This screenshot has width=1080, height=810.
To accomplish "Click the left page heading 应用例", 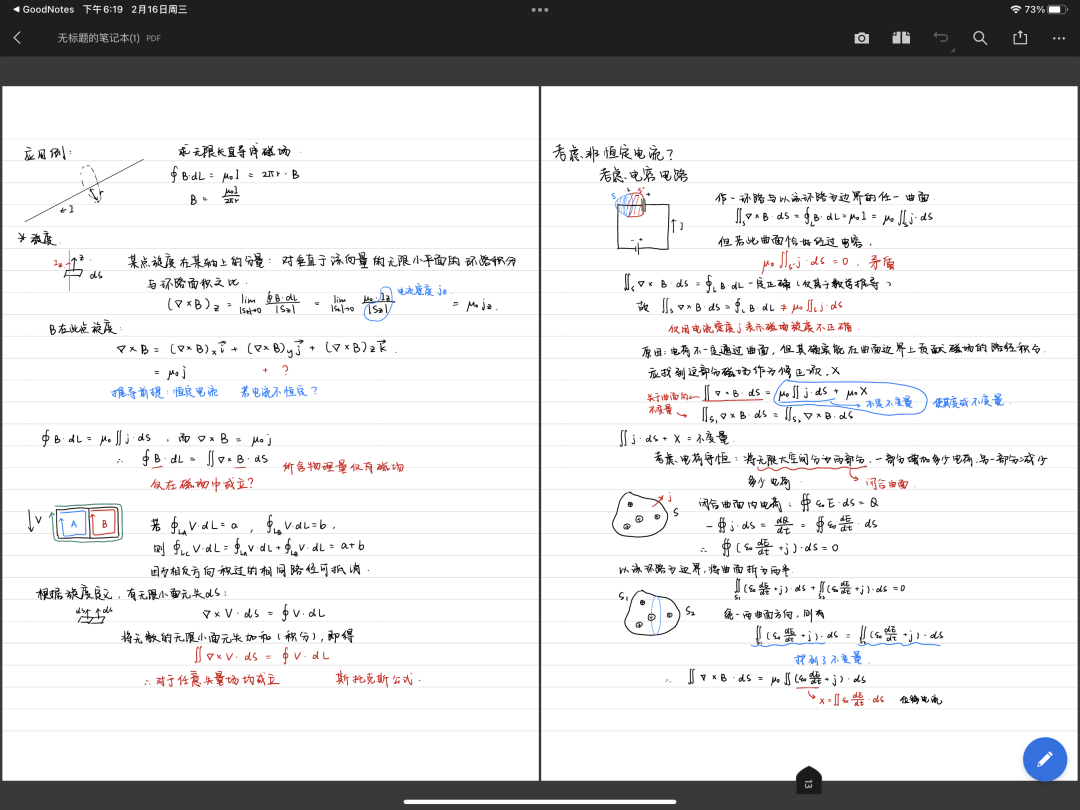I will [x=42, y=155].
